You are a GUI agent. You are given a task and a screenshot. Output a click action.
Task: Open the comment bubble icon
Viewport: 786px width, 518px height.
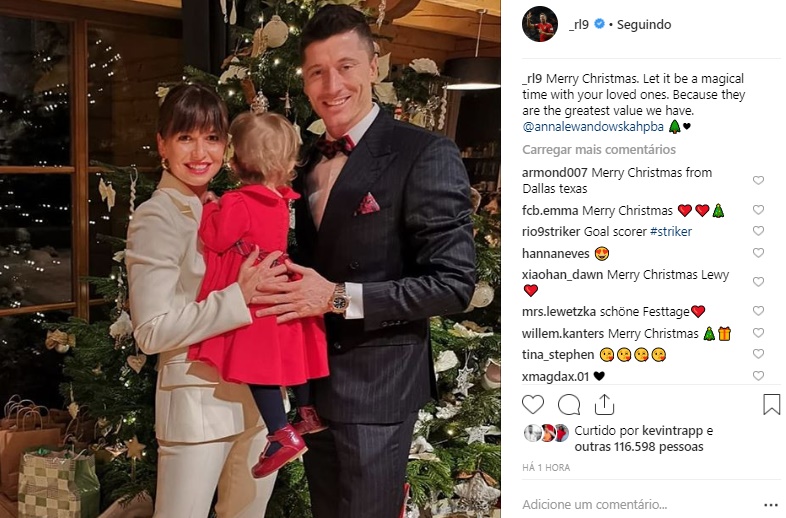click(x=569, y=404)
